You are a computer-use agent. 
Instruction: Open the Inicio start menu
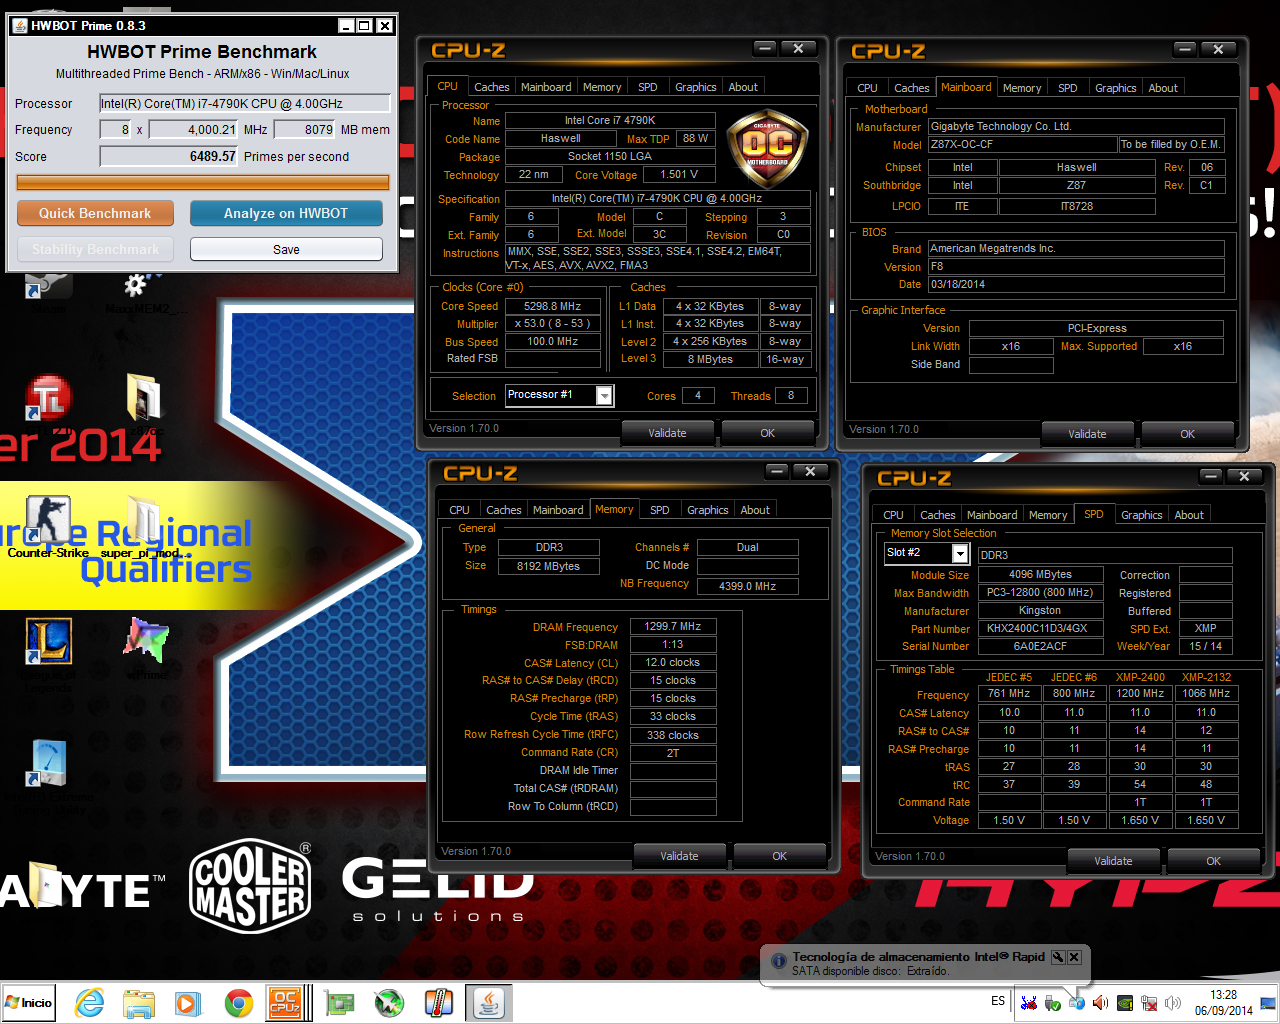pyautogui.click(x=29, y=1003)
